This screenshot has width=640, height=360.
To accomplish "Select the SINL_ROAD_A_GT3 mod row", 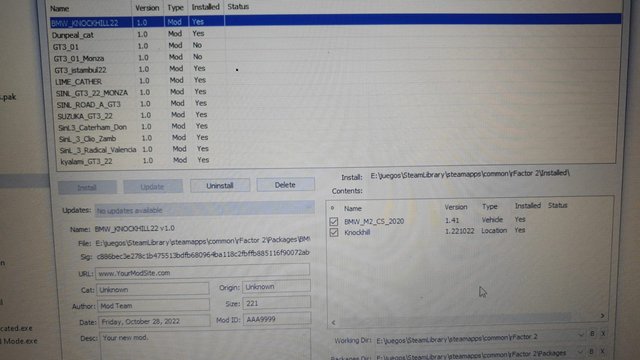I will pyautogui.click(x=336, y=104).
